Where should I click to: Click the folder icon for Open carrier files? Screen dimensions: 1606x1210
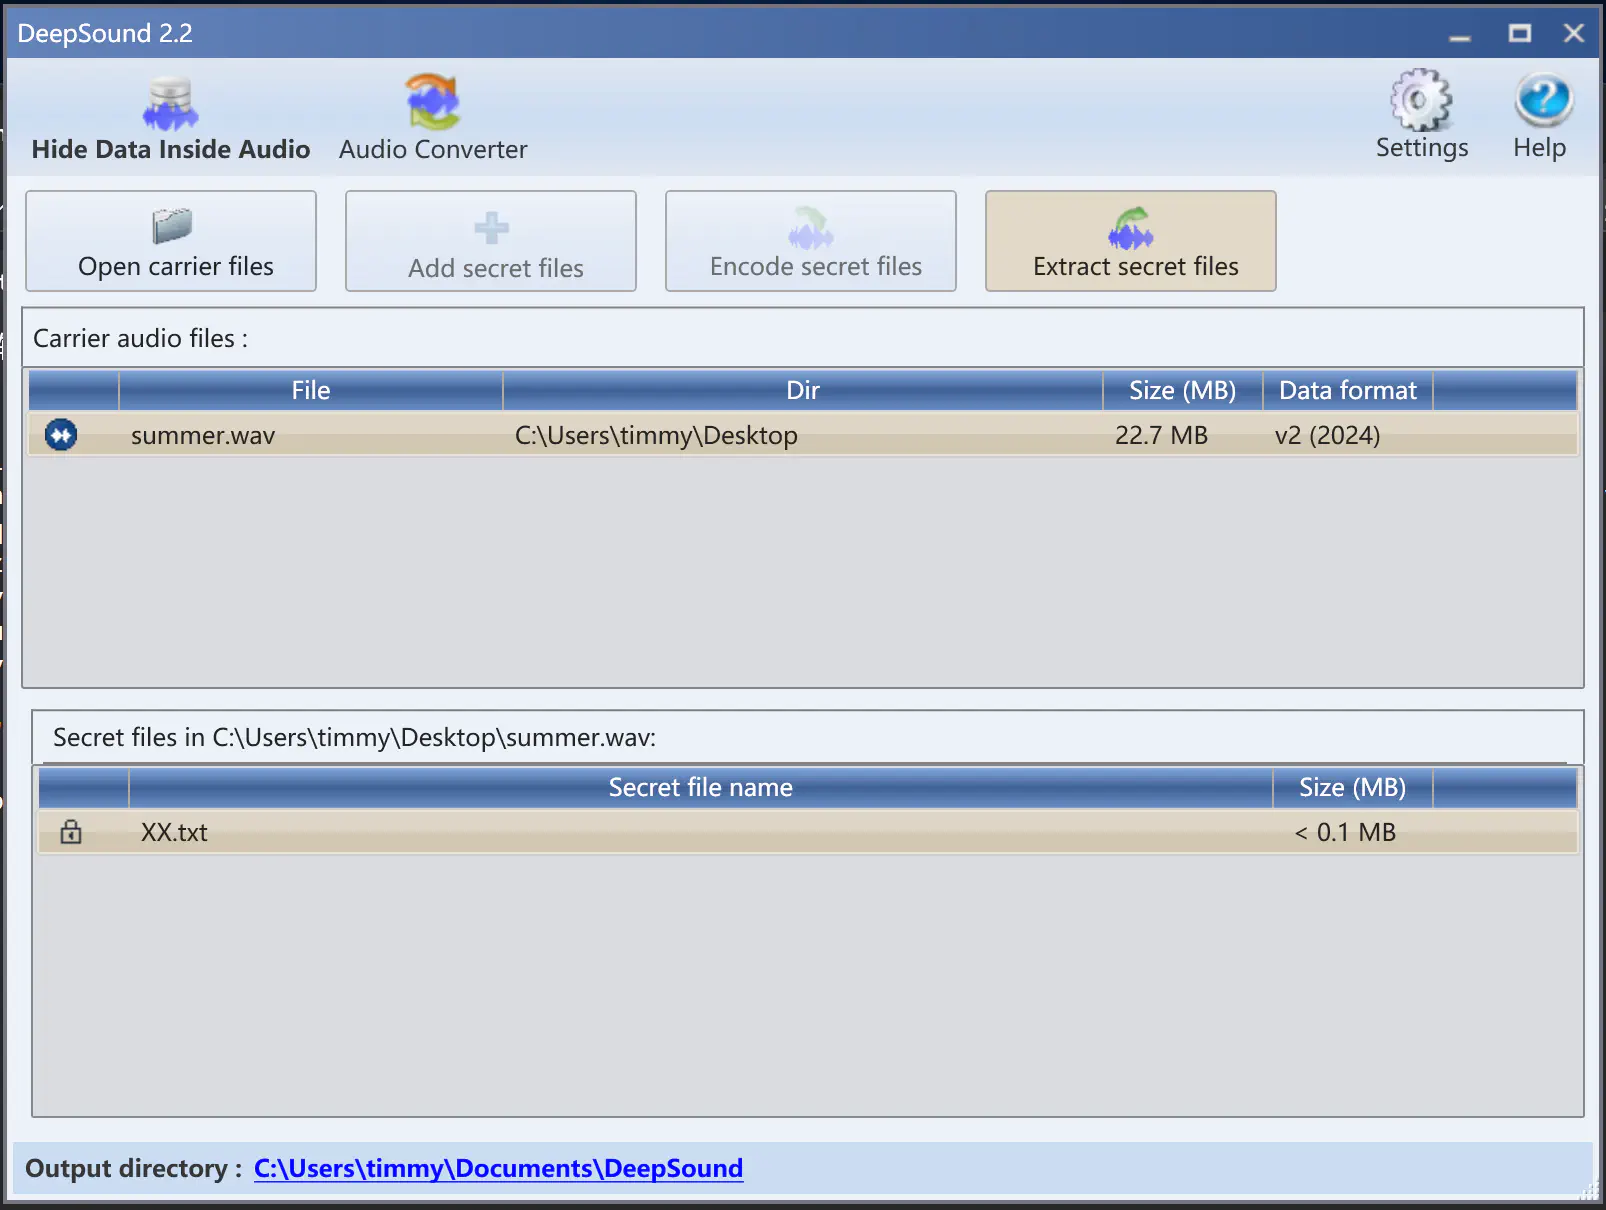172,226
